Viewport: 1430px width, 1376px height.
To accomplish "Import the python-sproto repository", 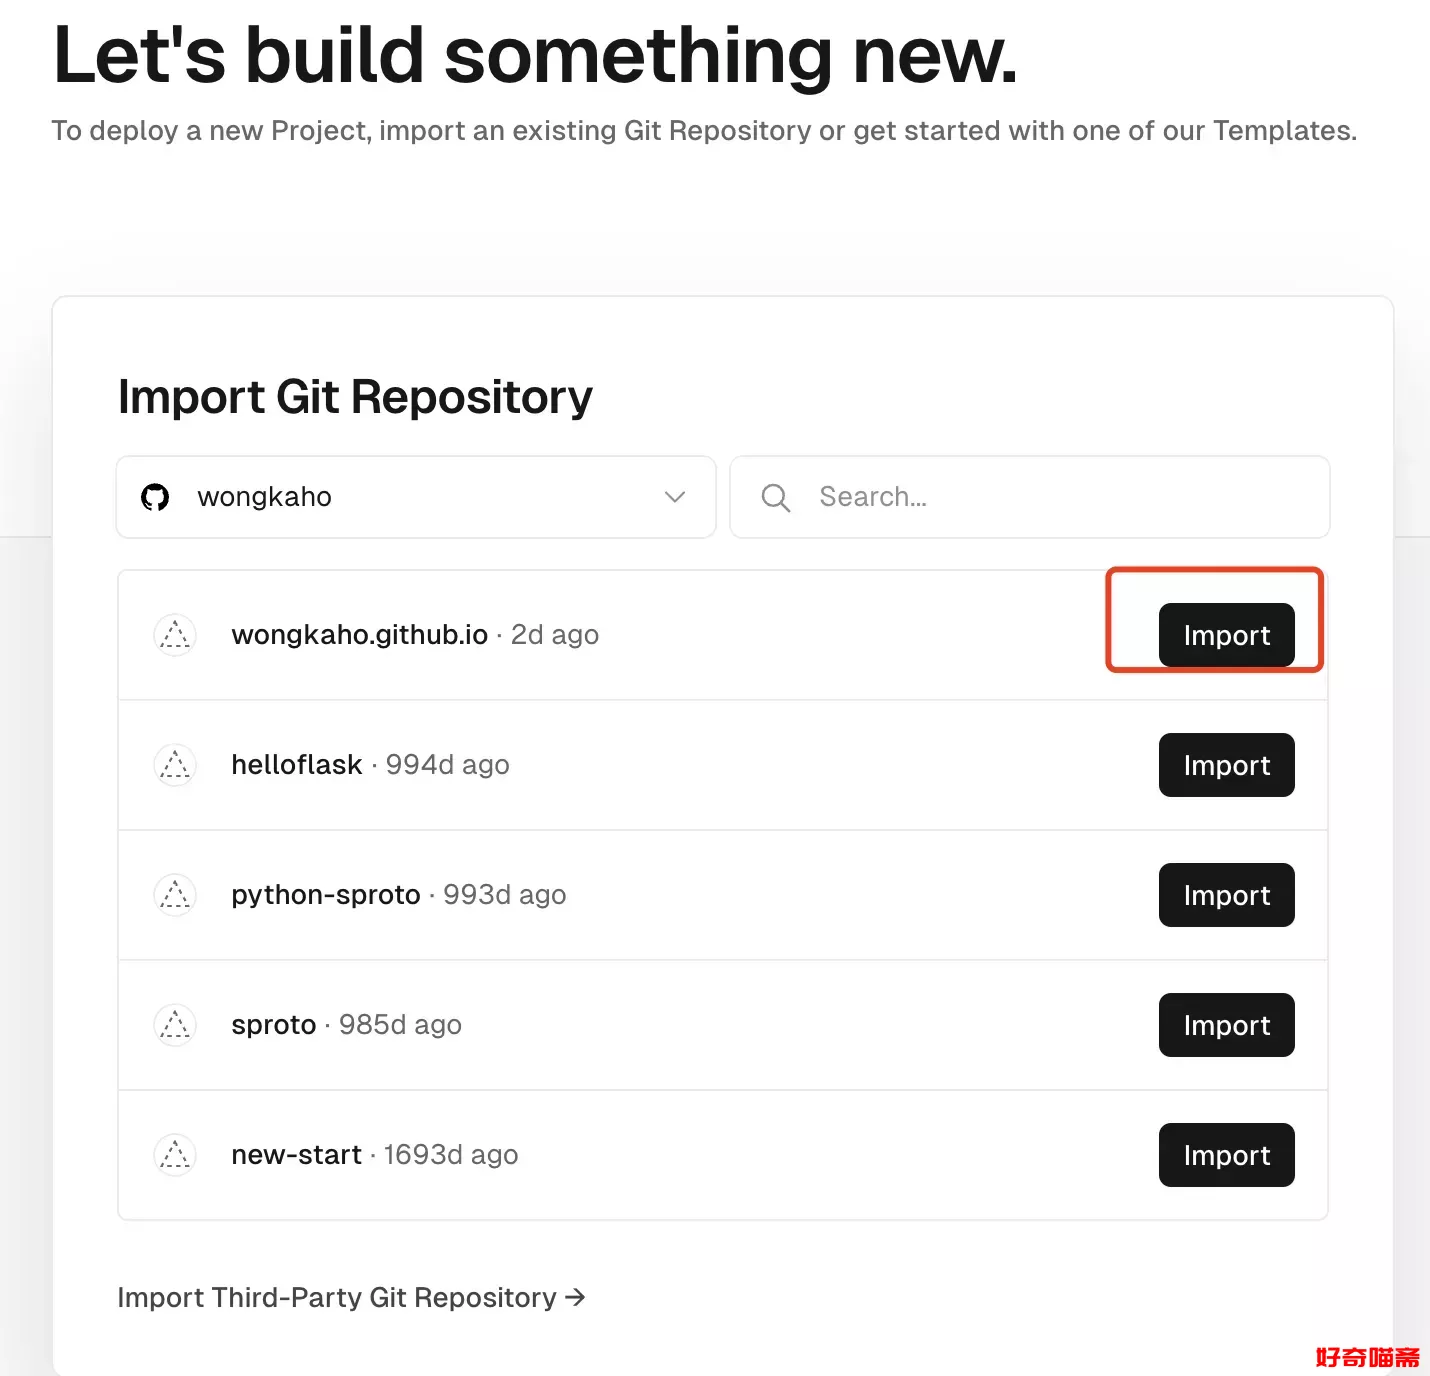I will [1226, 895].
